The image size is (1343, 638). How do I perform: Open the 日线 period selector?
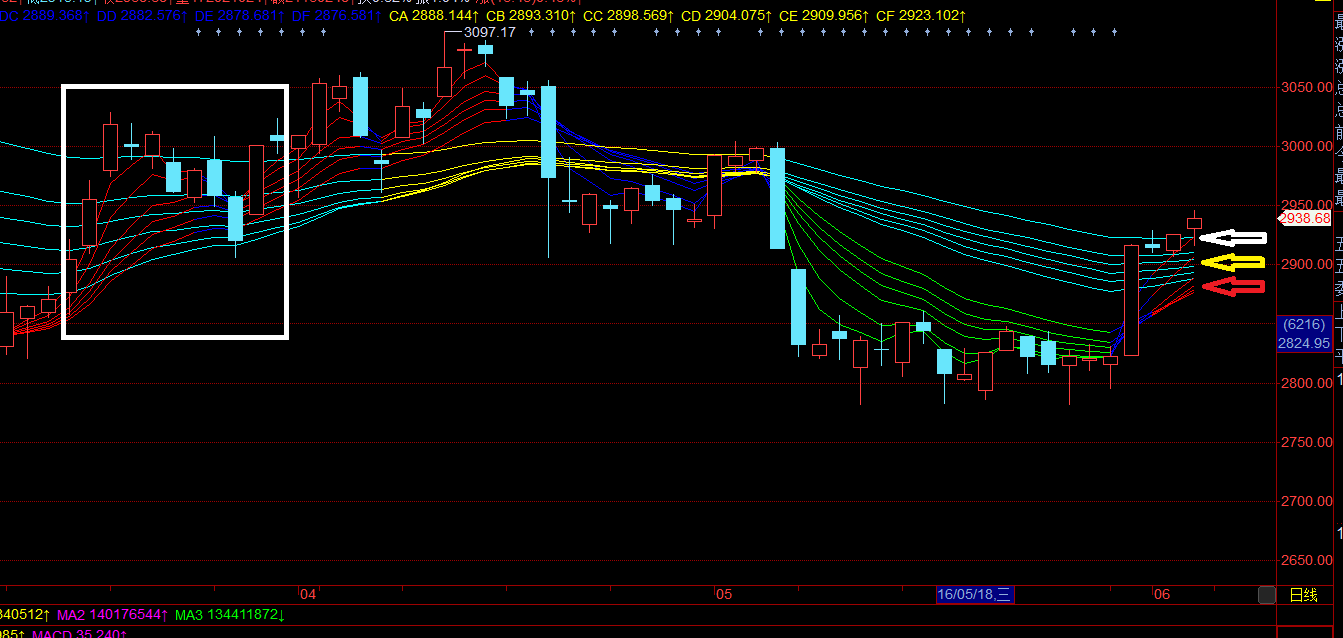pyautogui.click(x=1303, y=595)
